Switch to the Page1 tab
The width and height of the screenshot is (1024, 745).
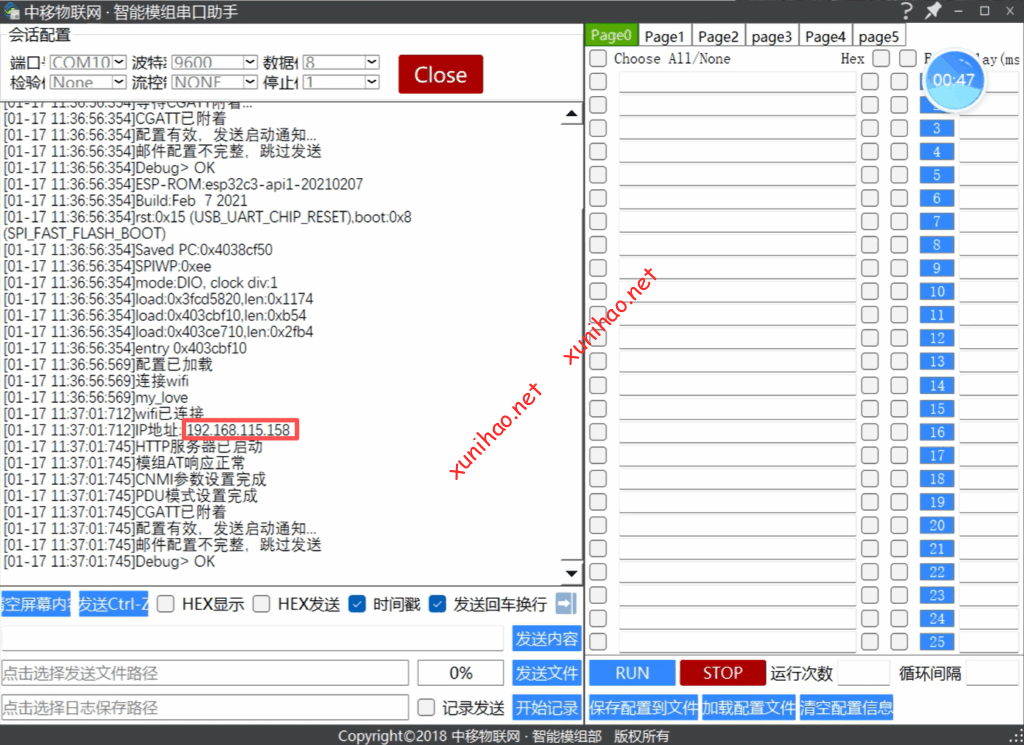tap(664, 36)
